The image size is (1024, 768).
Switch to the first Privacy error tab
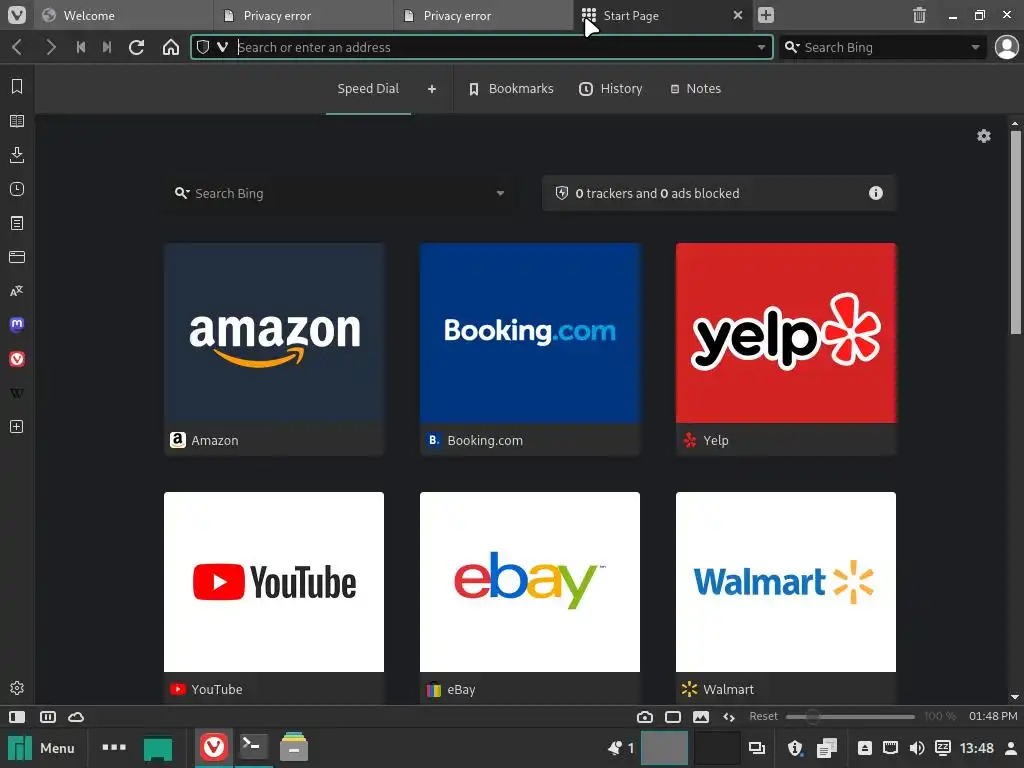(302, 16)
